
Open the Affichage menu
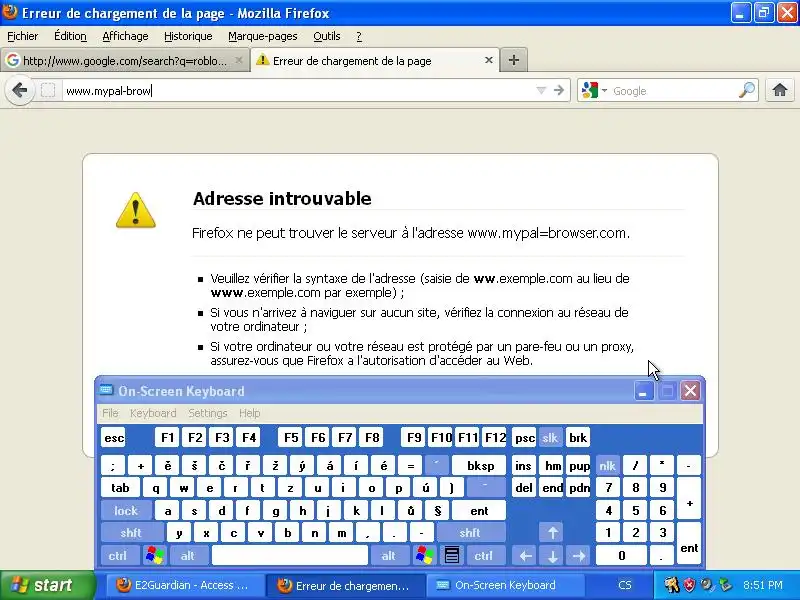coord(125,36)
